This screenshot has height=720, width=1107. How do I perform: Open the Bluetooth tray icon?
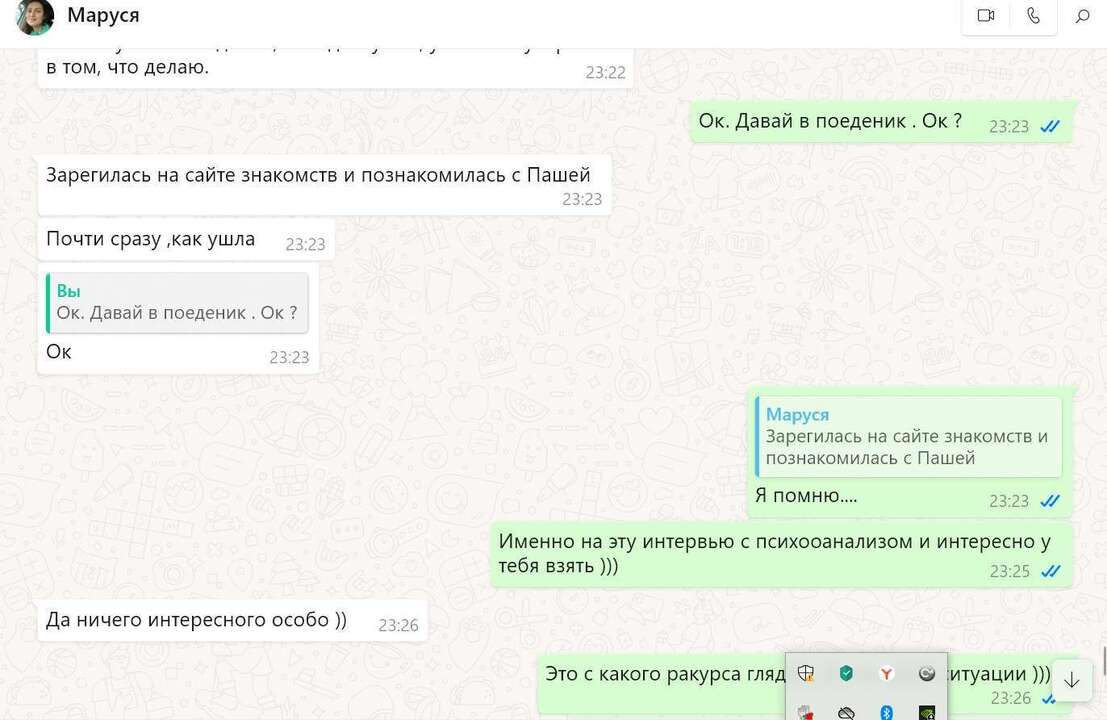tap(886, 712)
